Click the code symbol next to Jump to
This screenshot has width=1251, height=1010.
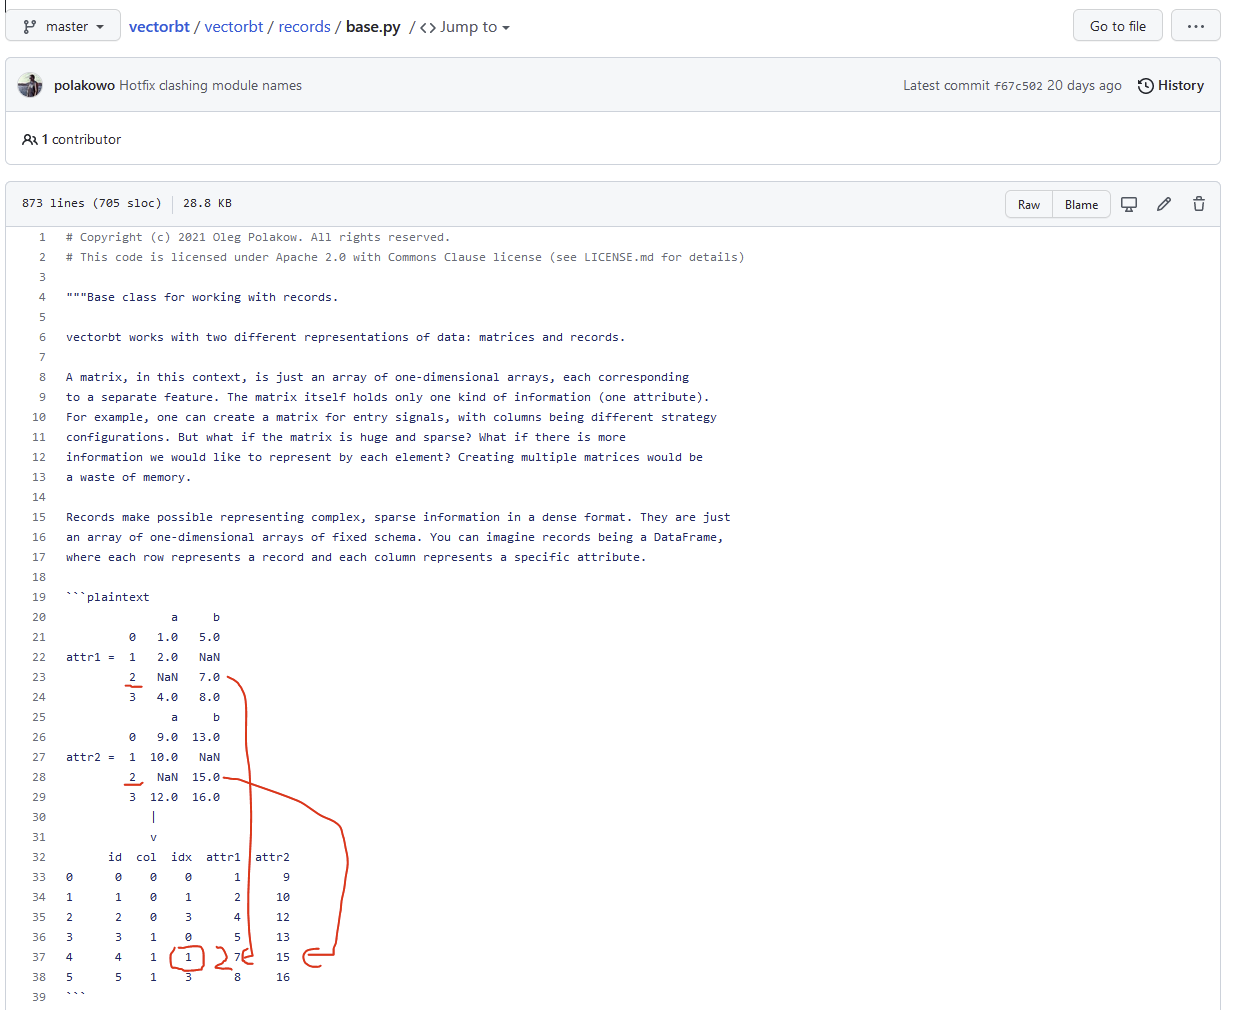428,27
